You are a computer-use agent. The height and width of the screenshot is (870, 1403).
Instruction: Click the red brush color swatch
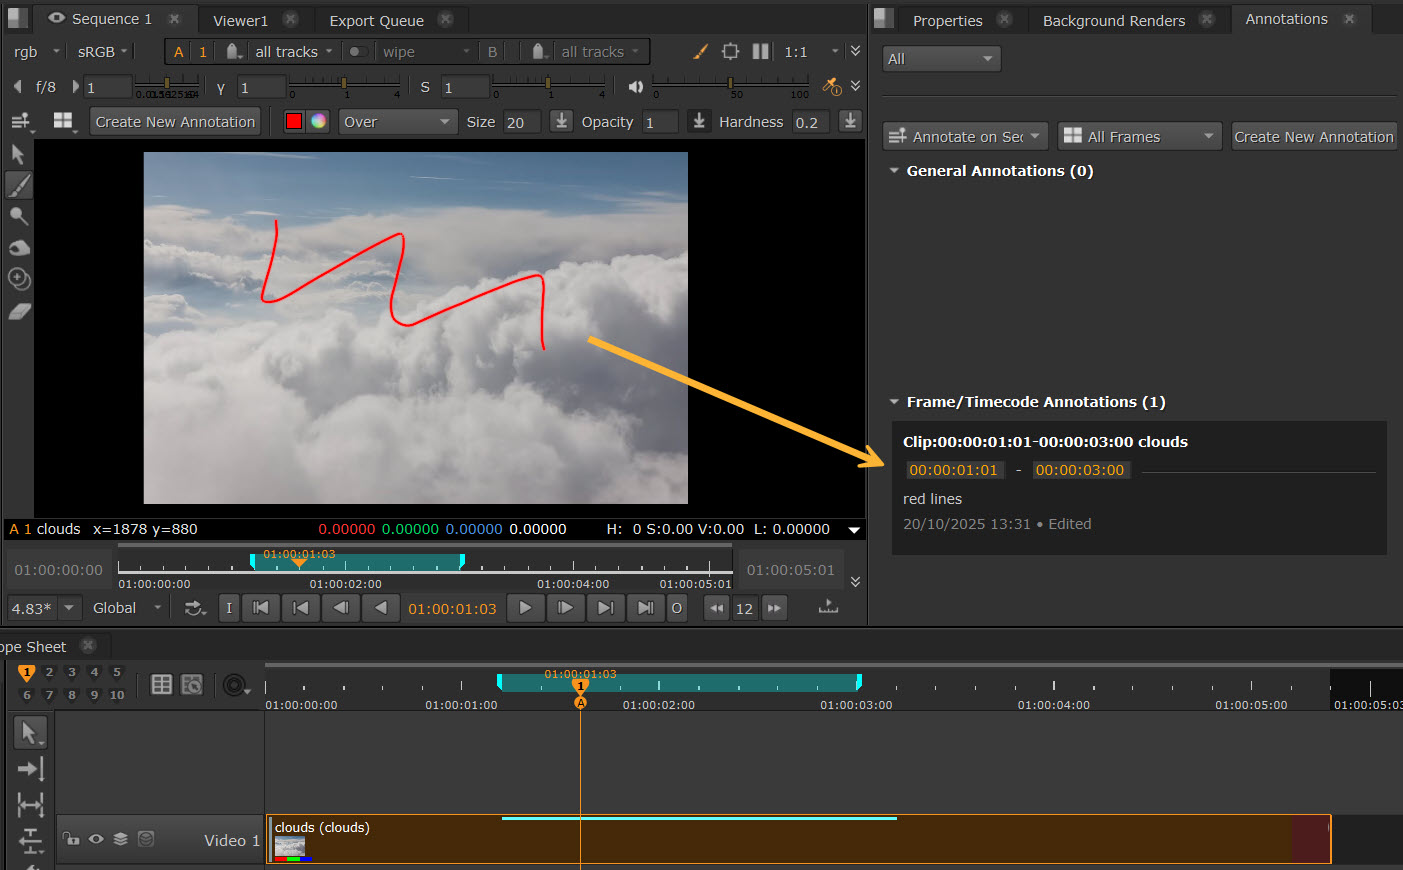tap(294, 122)
